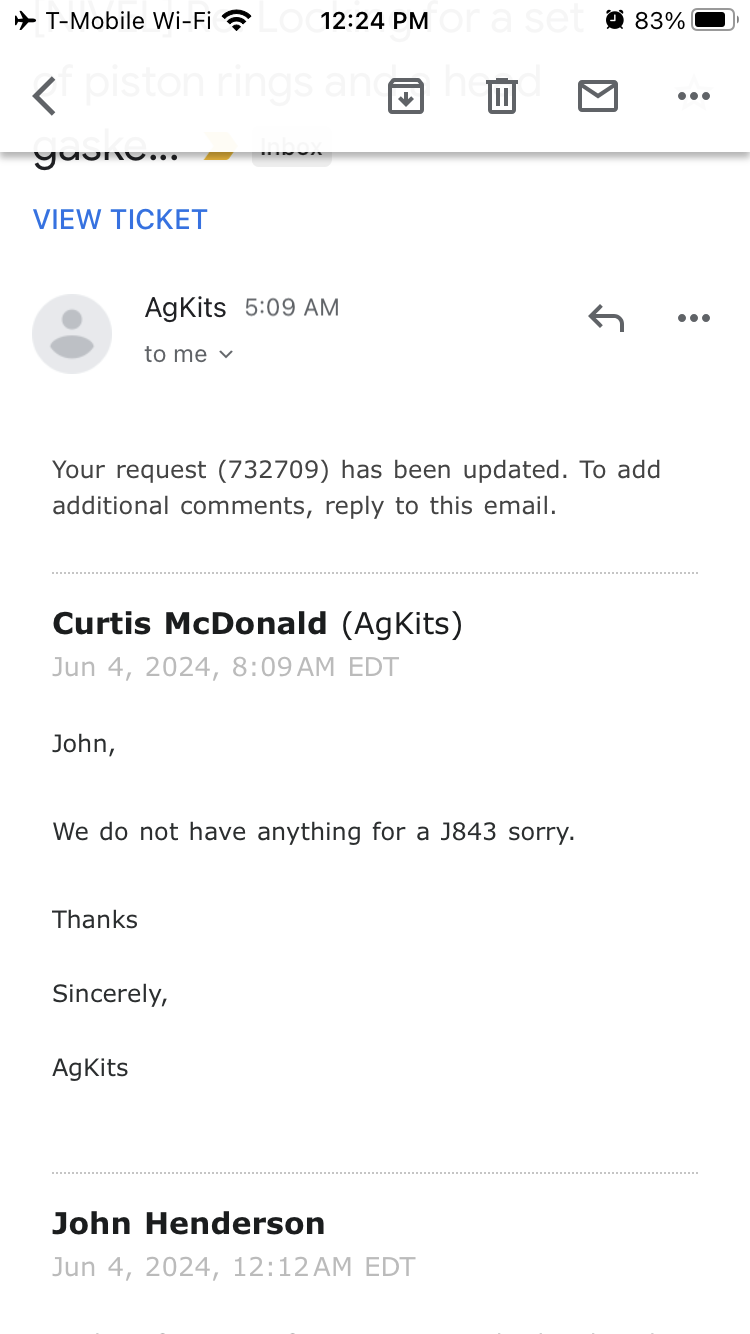750x1334 pixels.
Task: Tap the AgKits sender avatar
Action: (x=72, y=334)
